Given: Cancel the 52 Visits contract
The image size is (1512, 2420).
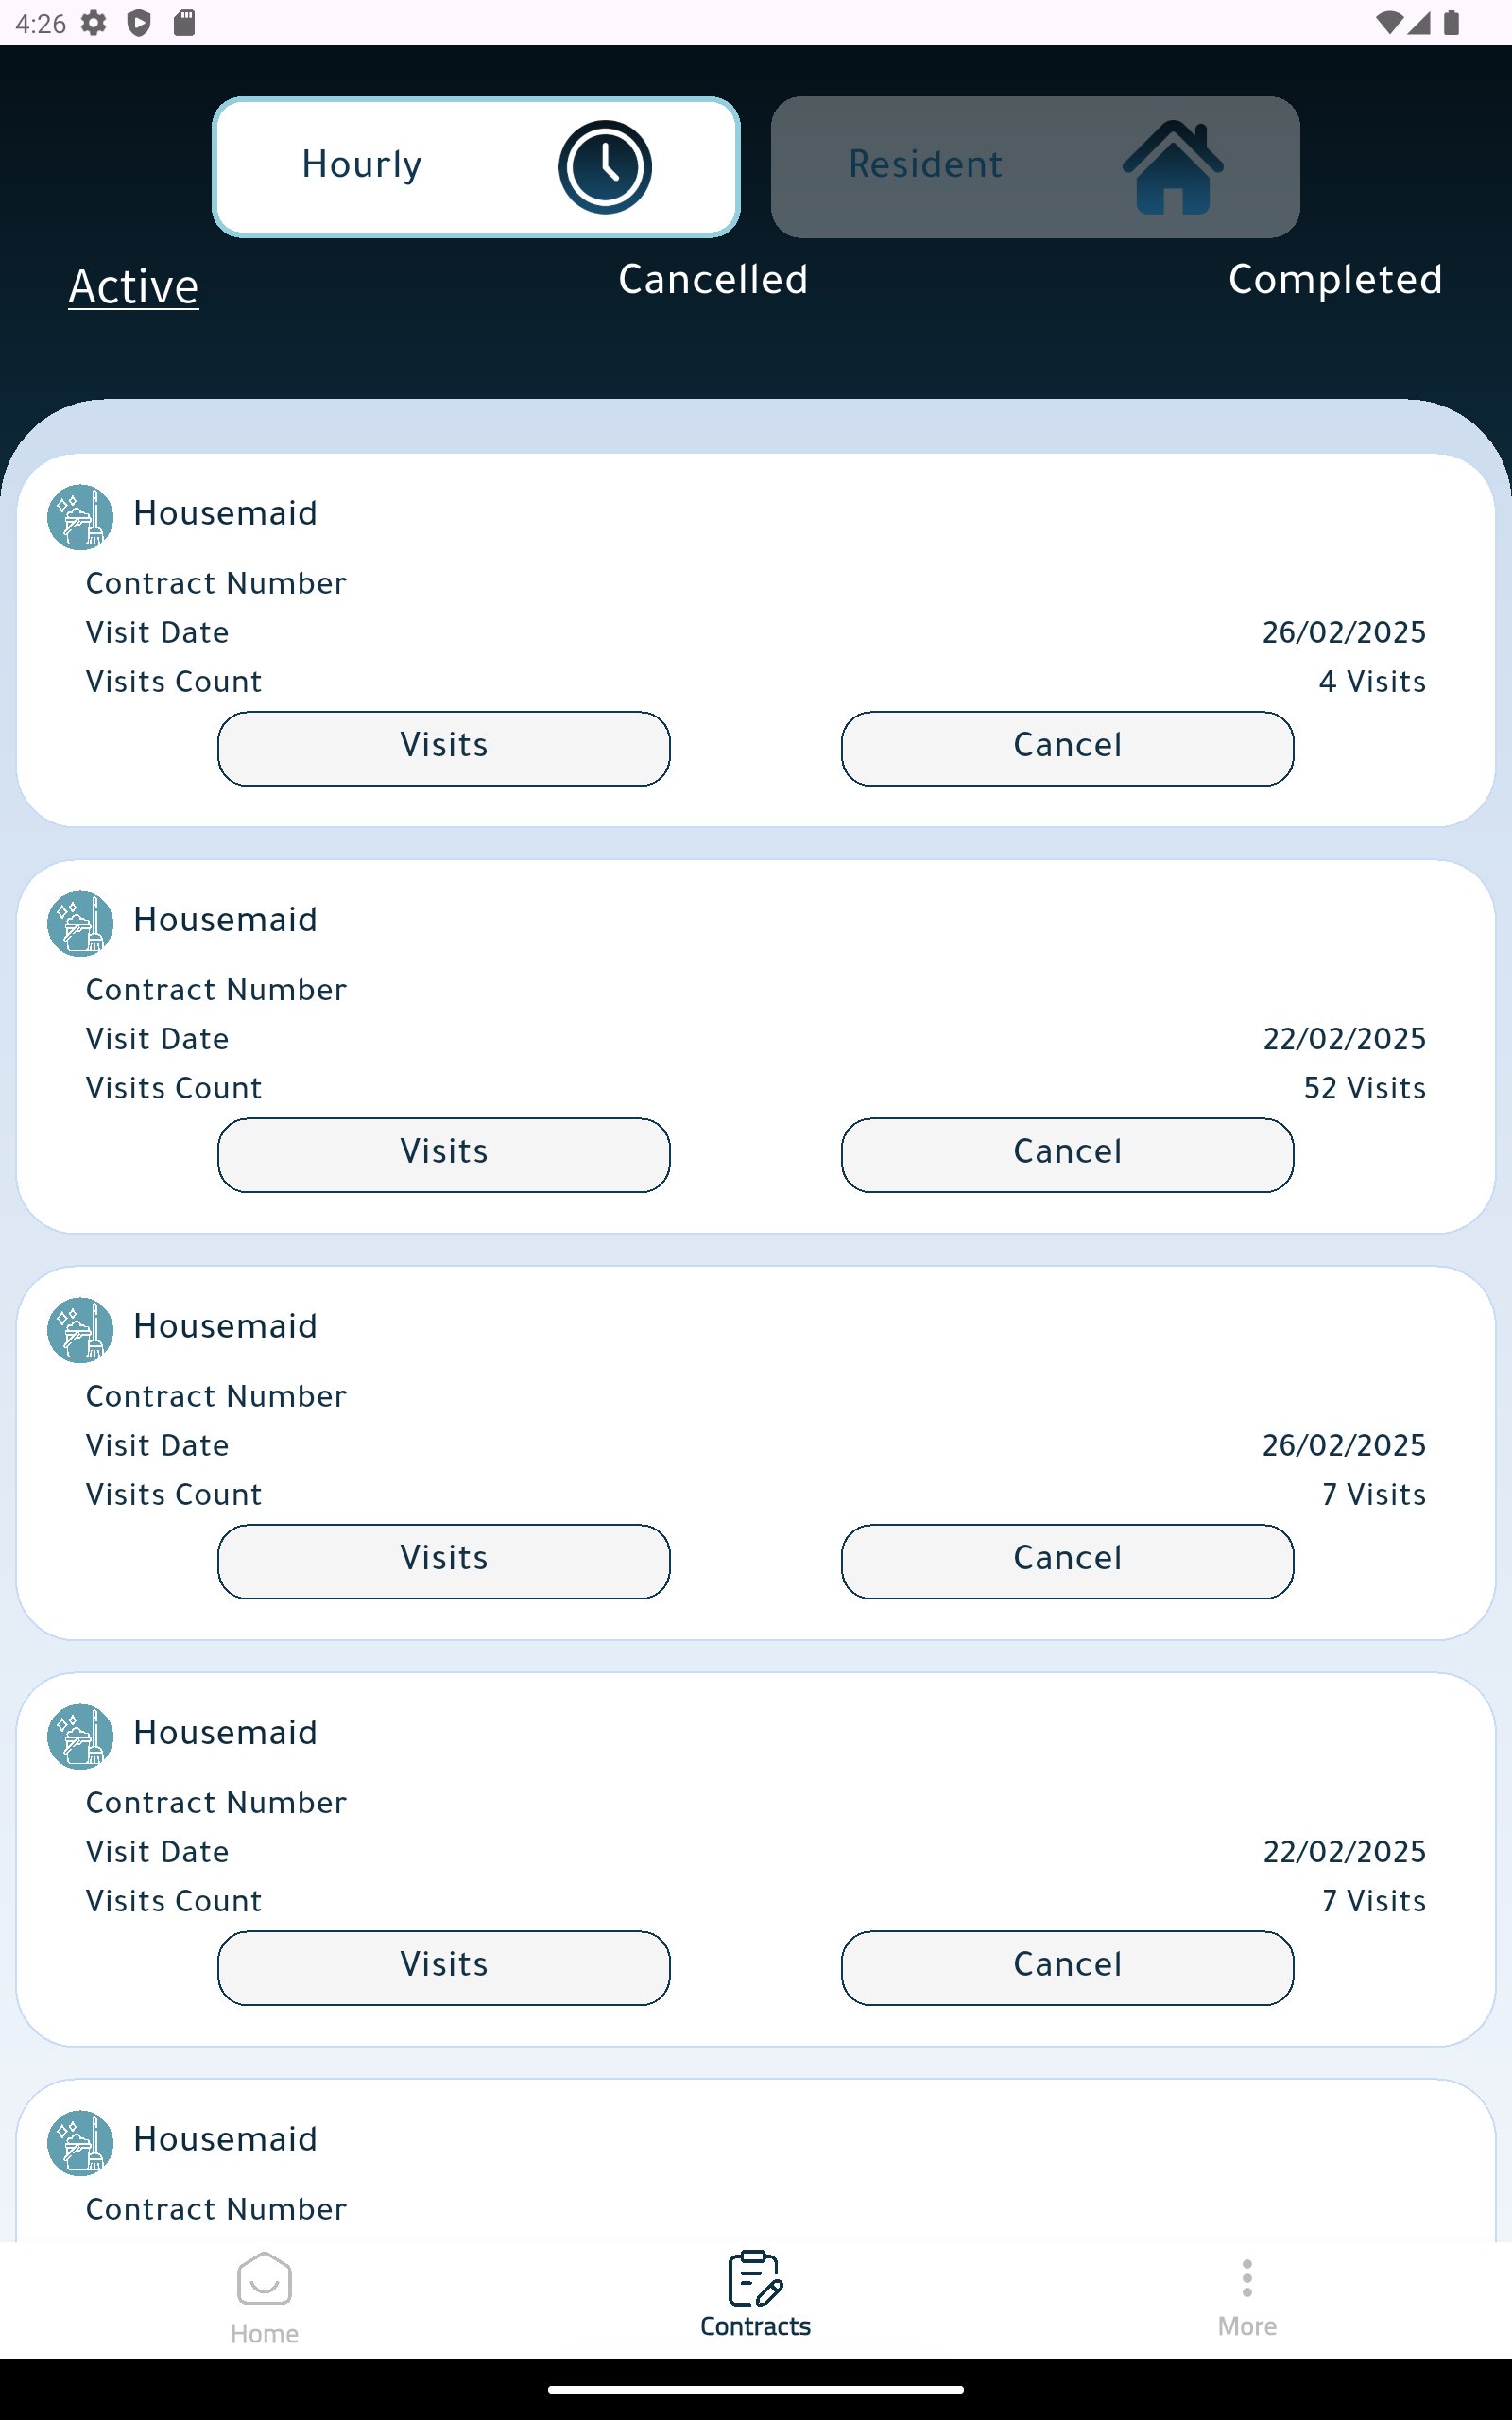Looking at the screenshot, I should click(1067, 1155).
